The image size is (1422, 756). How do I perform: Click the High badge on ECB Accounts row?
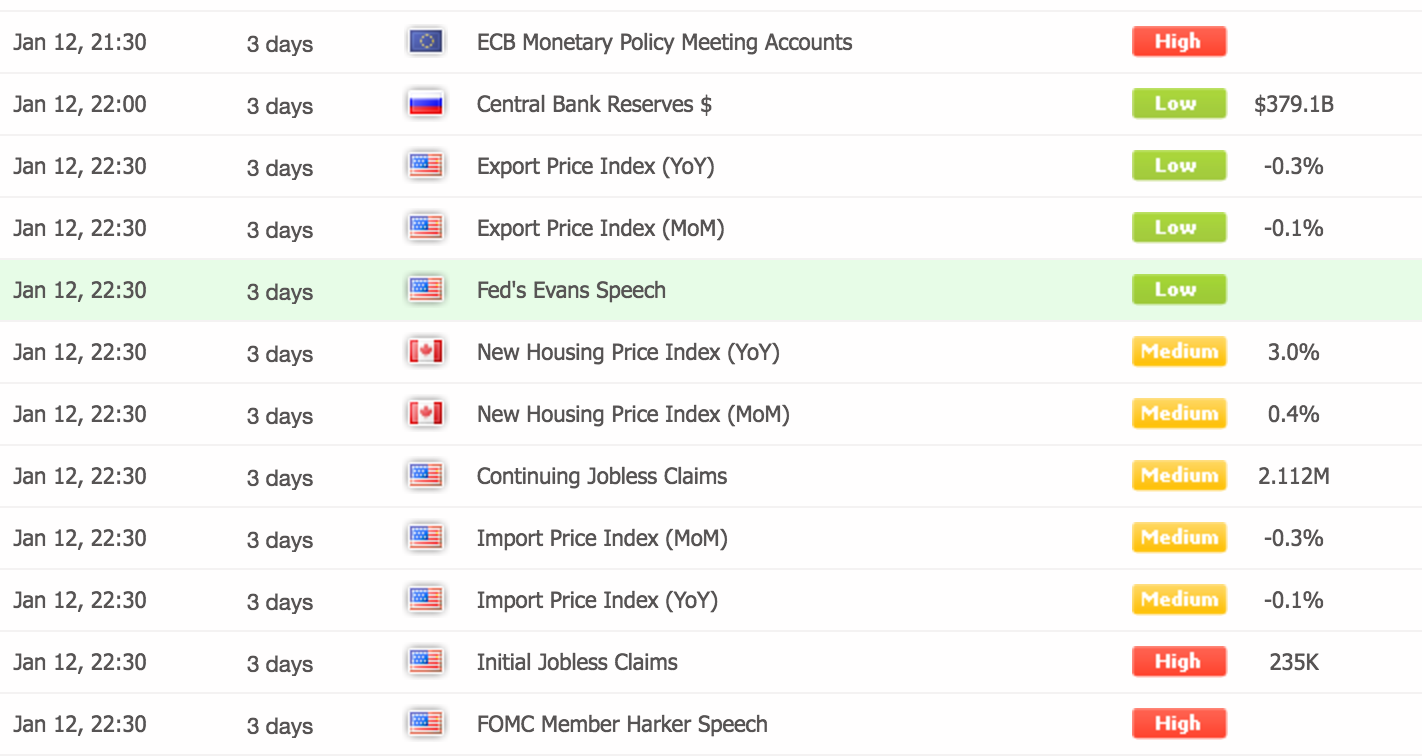tap(1179, 42)
